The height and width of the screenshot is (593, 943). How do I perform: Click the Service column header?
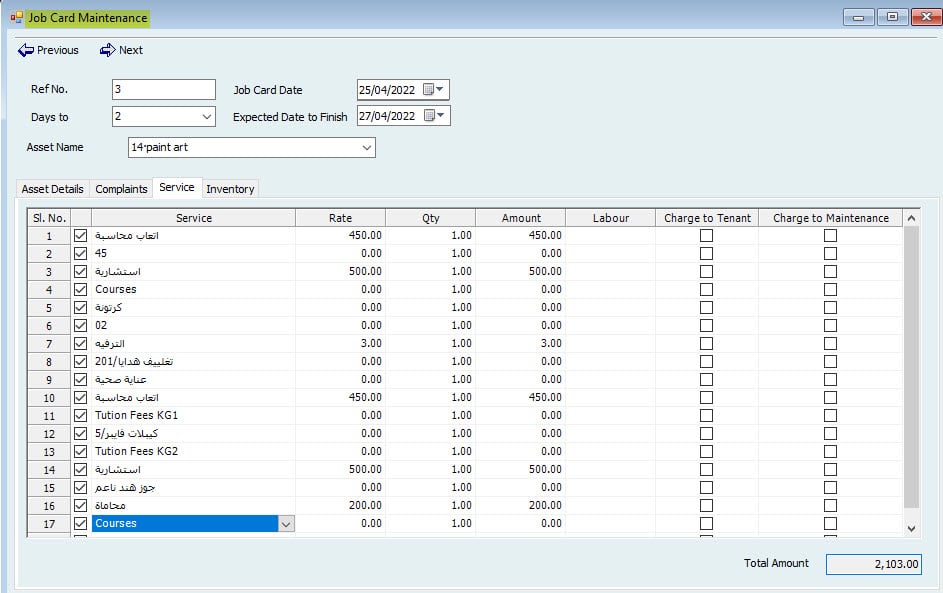[x=194, y=218]
